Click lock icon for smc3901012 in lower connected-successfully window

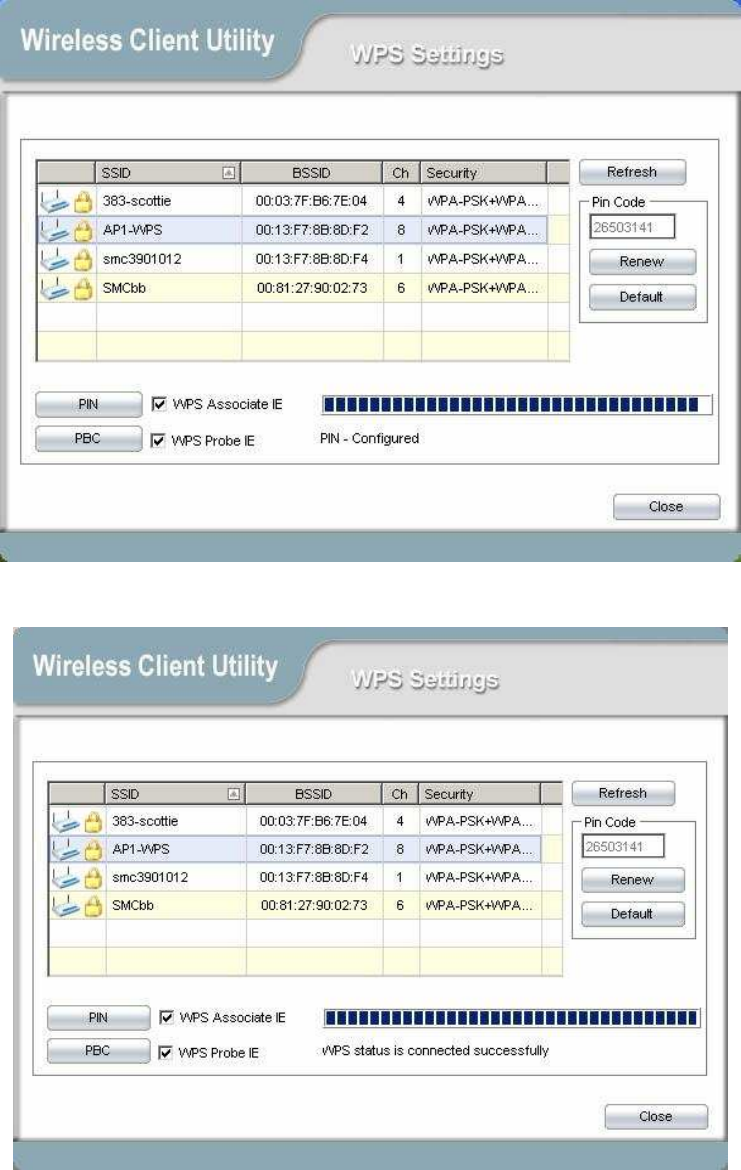click(93, 878)
